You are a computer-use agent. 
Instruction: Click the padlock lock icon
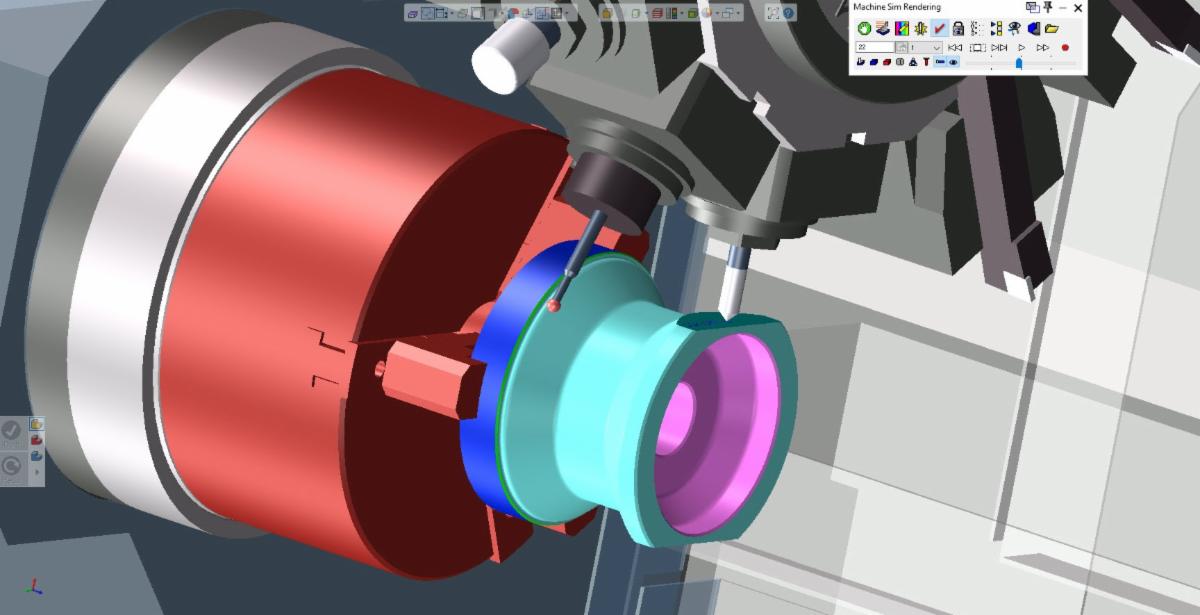click(958, 28)
